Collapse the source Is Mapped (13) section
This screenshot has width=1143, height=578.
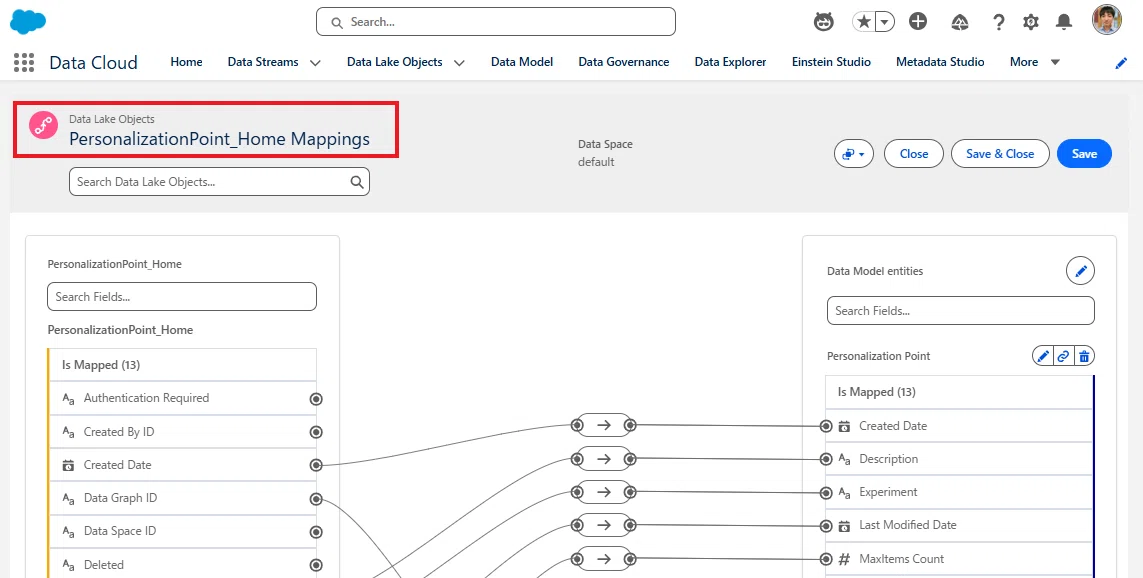pos(182,364)
